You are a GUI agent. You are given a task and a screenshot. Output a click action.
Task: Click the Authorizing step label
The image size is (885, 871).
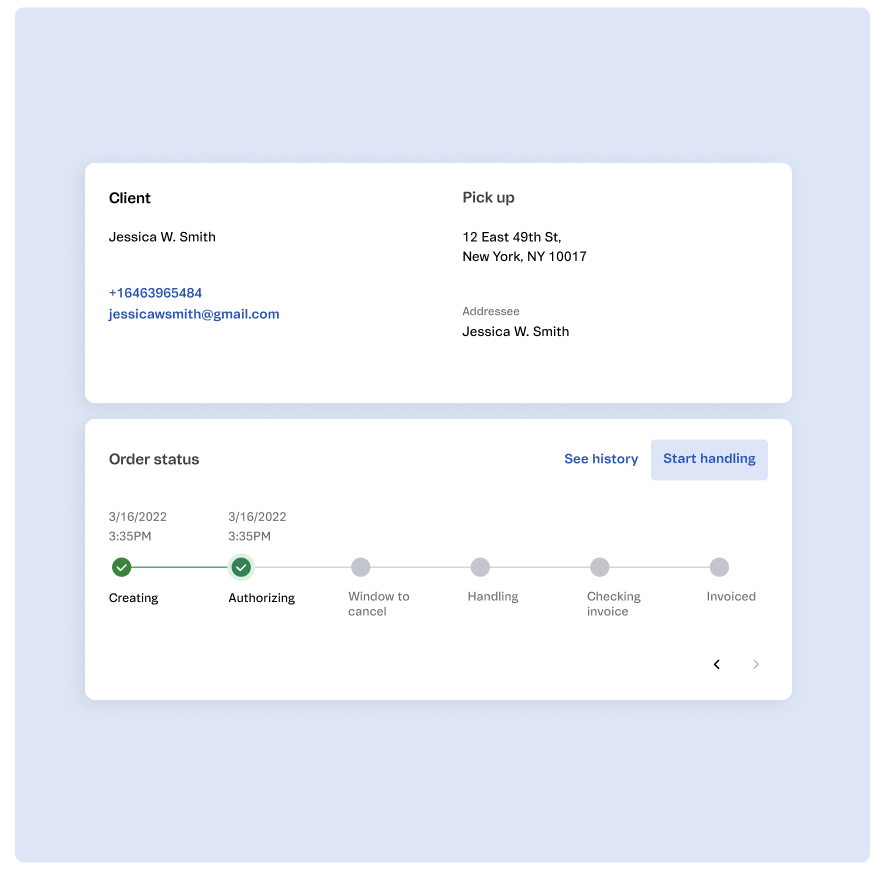261,598
